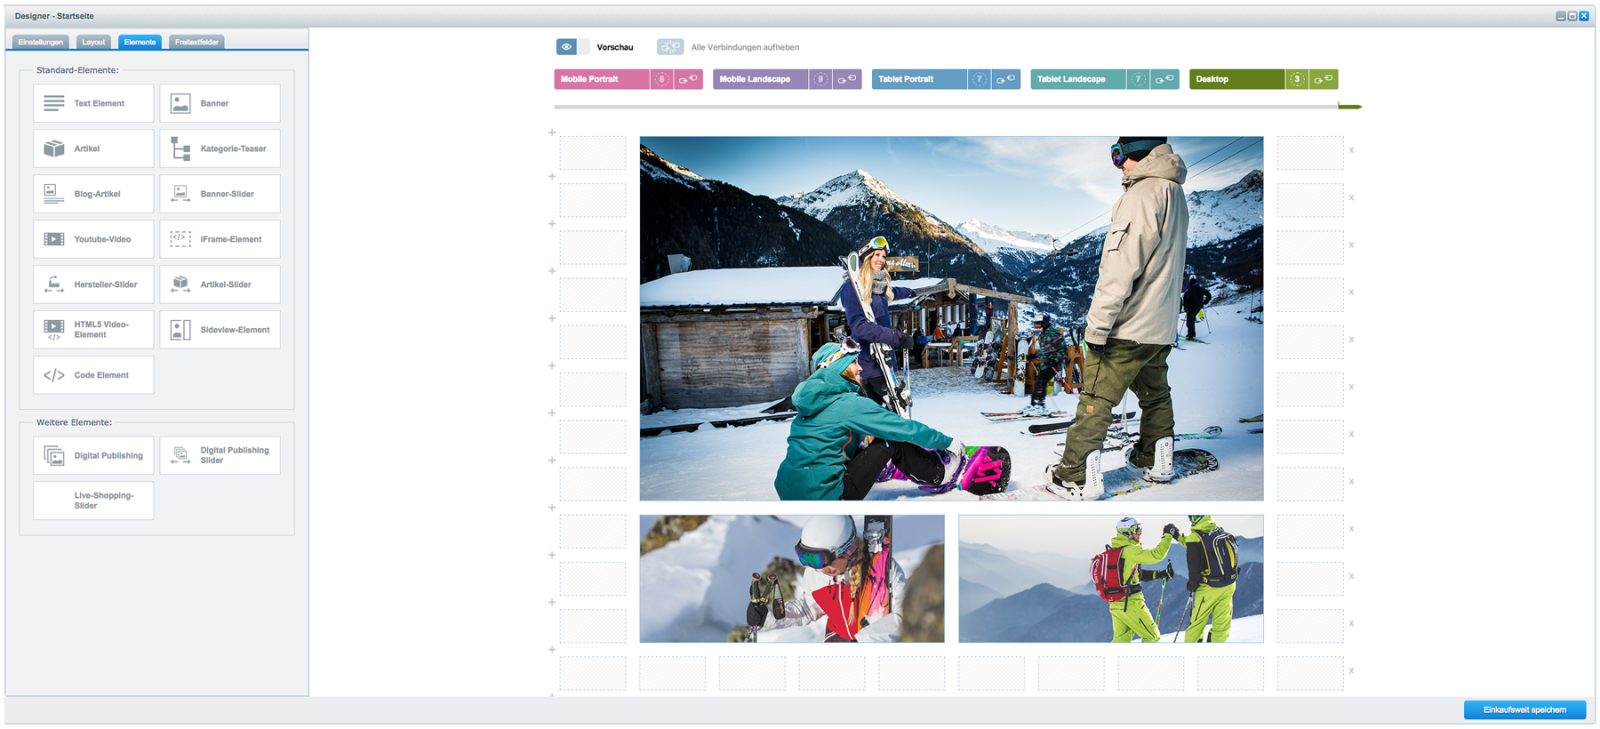Viewport: 1600px width, 729px height.
Task: Choose the Live-Shopping-Slider element
Action: point(94,500)
